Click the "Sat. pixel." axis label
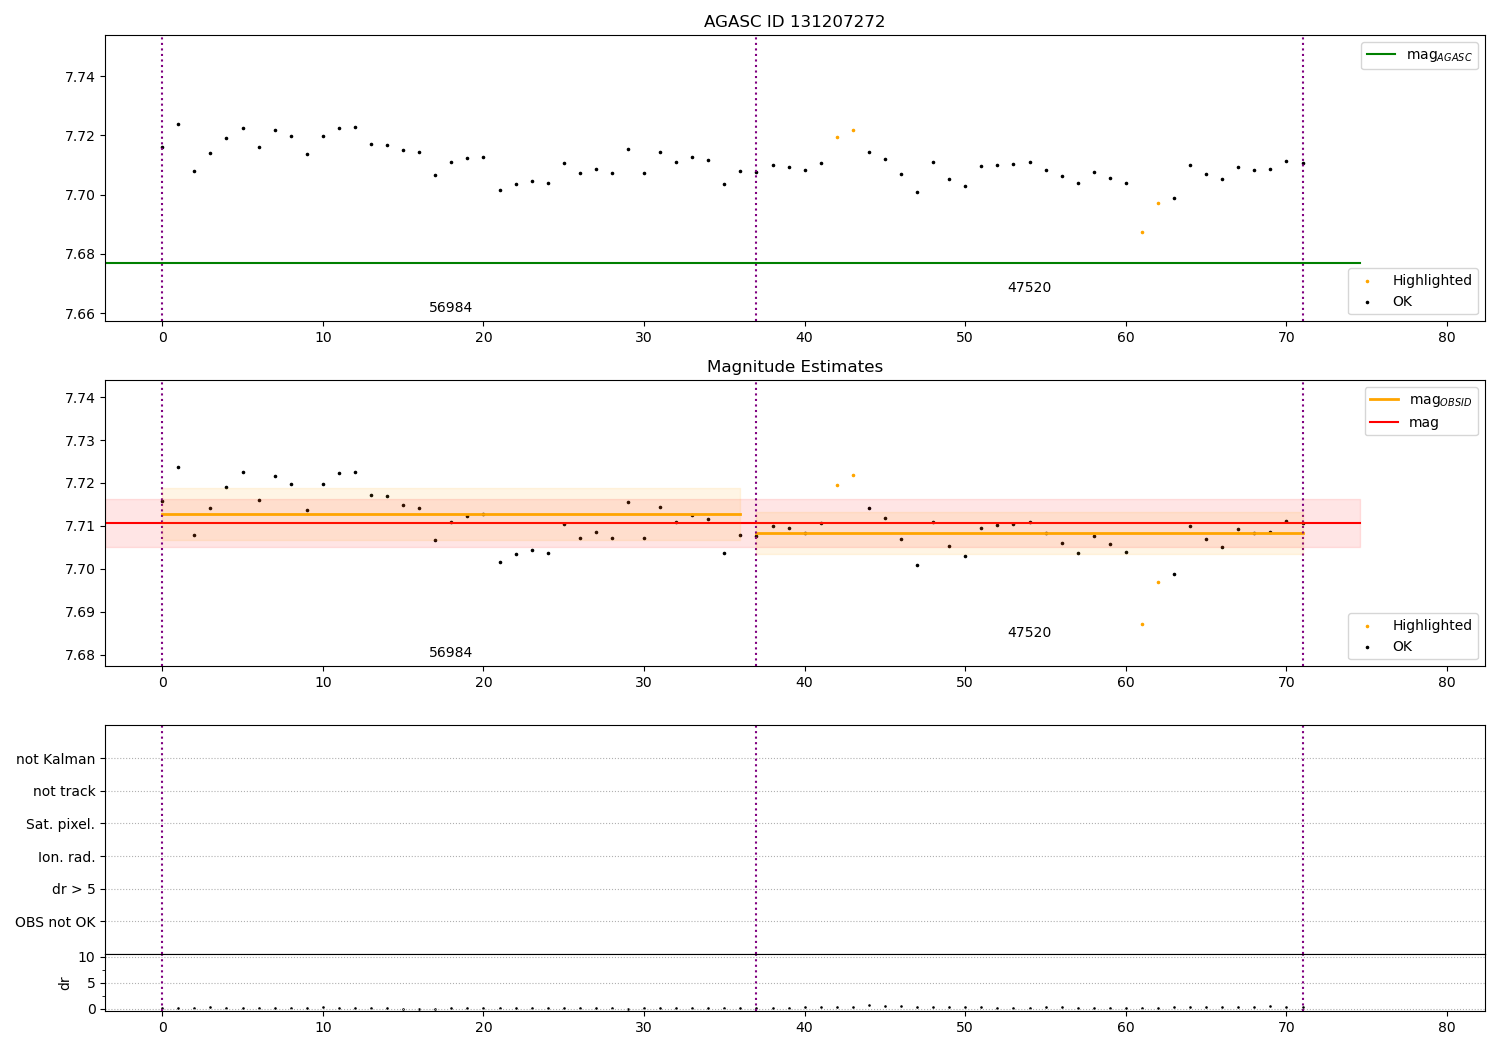 coord(61,824)
